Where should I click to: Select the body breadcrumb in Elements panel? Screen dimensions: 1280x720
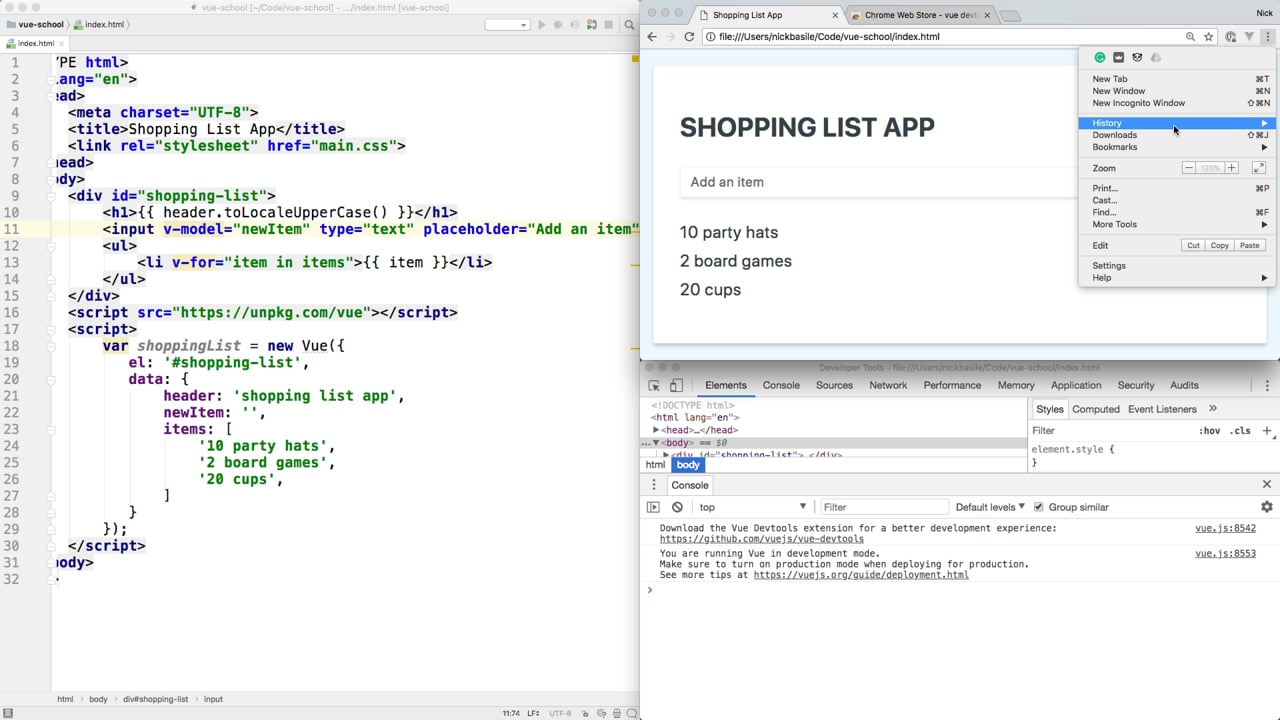[688, 465]
